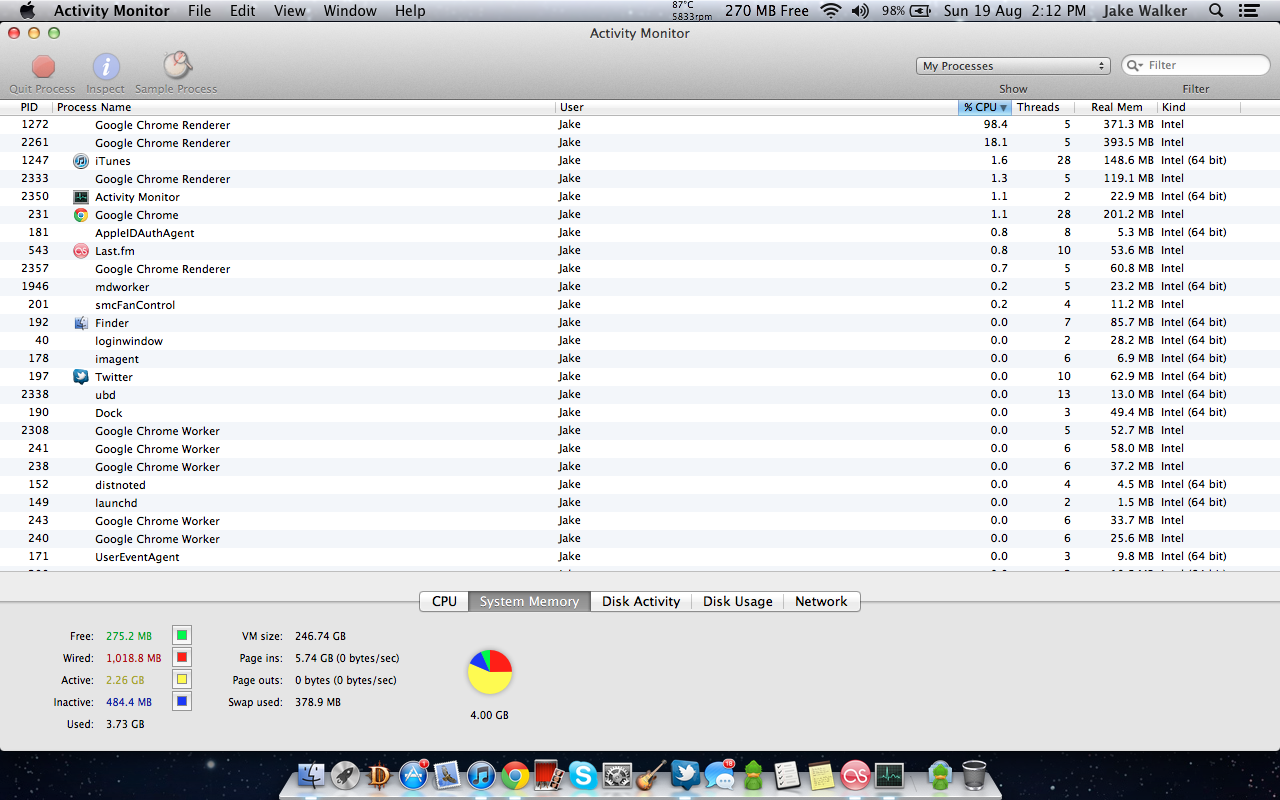Image resolution: width=1280 pixels, height=800 pixels.
Task: Open Google Chrome from the Dock
Action: 516,775
